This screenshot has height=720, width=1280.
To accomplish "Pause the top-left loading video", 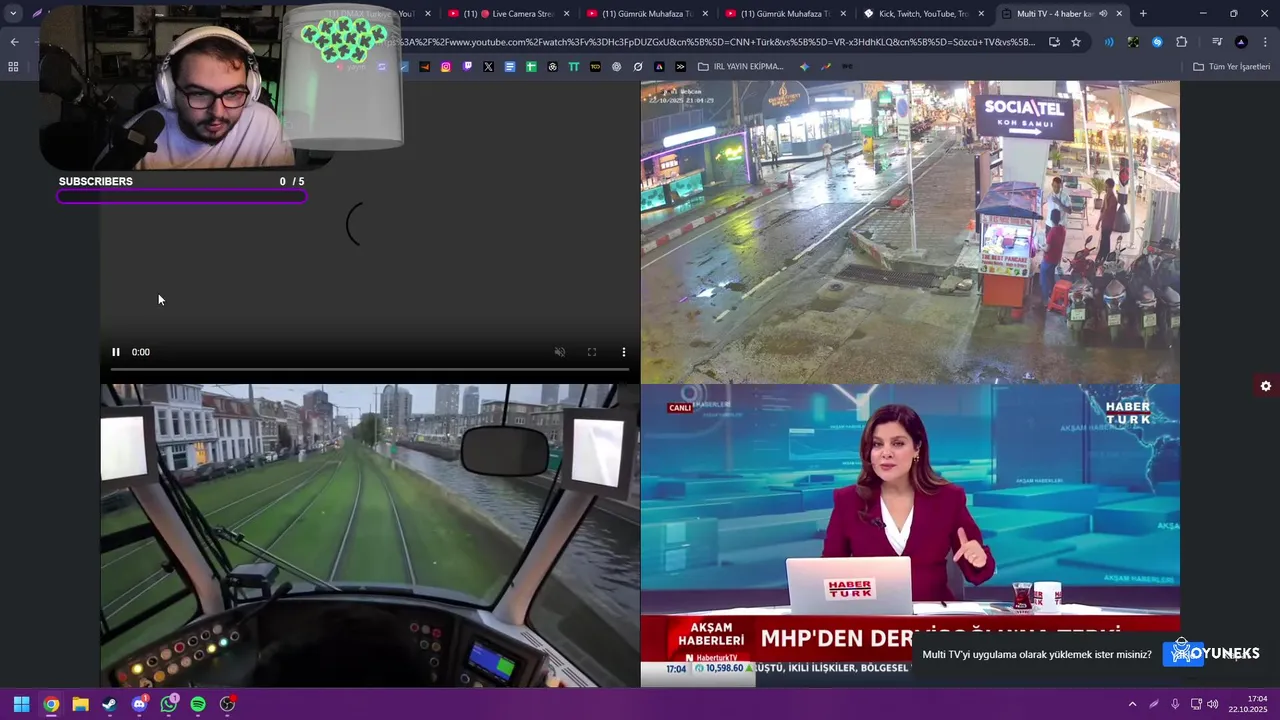I will click(116, 352).
